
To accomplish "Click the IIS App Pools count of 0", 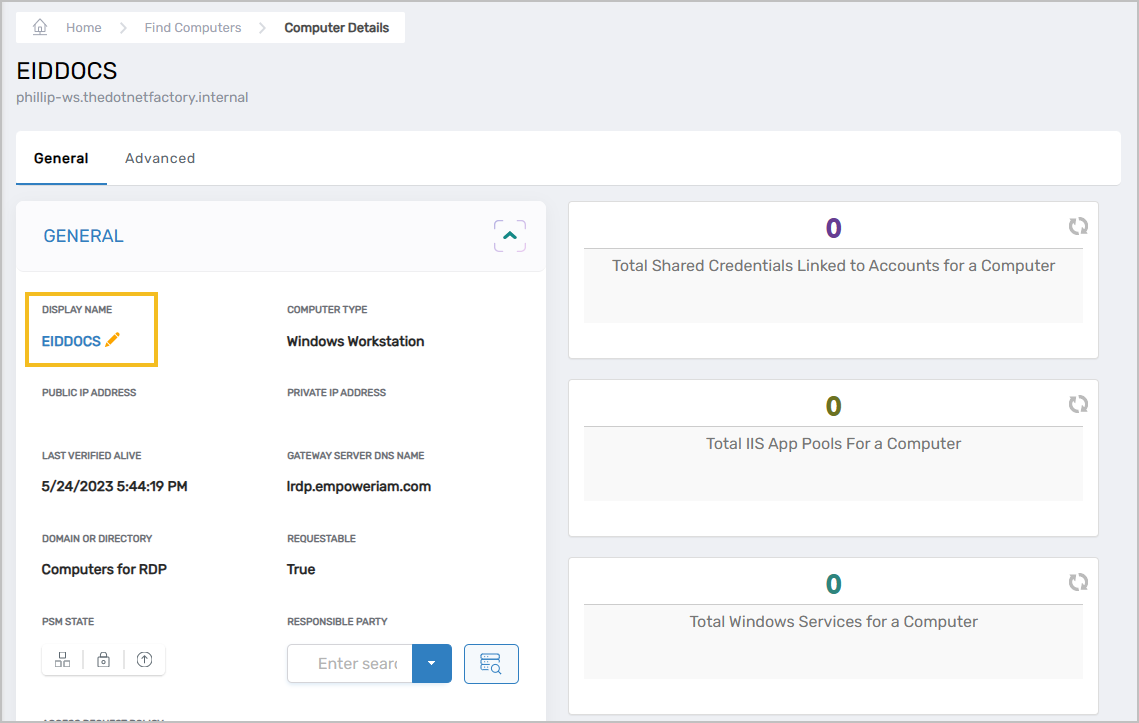I will (x=833, y=406).
